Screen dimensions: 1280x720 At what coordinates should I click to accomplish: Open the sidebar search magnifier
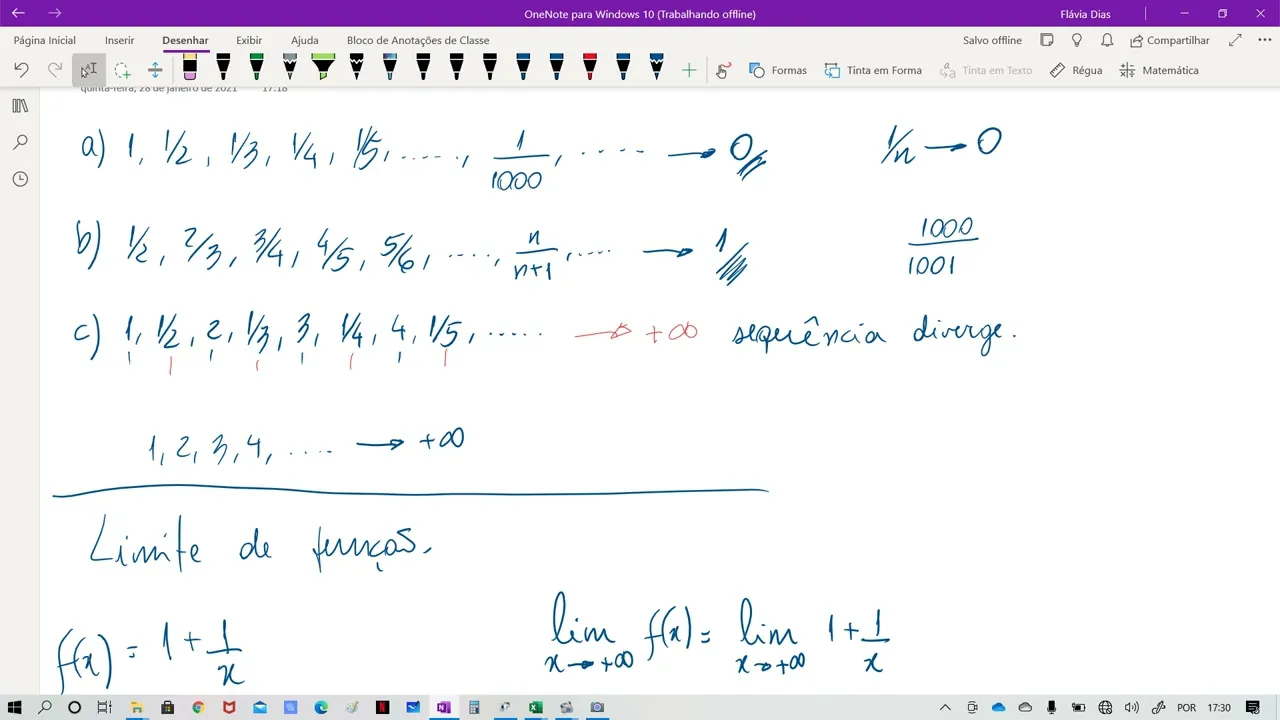20,142
